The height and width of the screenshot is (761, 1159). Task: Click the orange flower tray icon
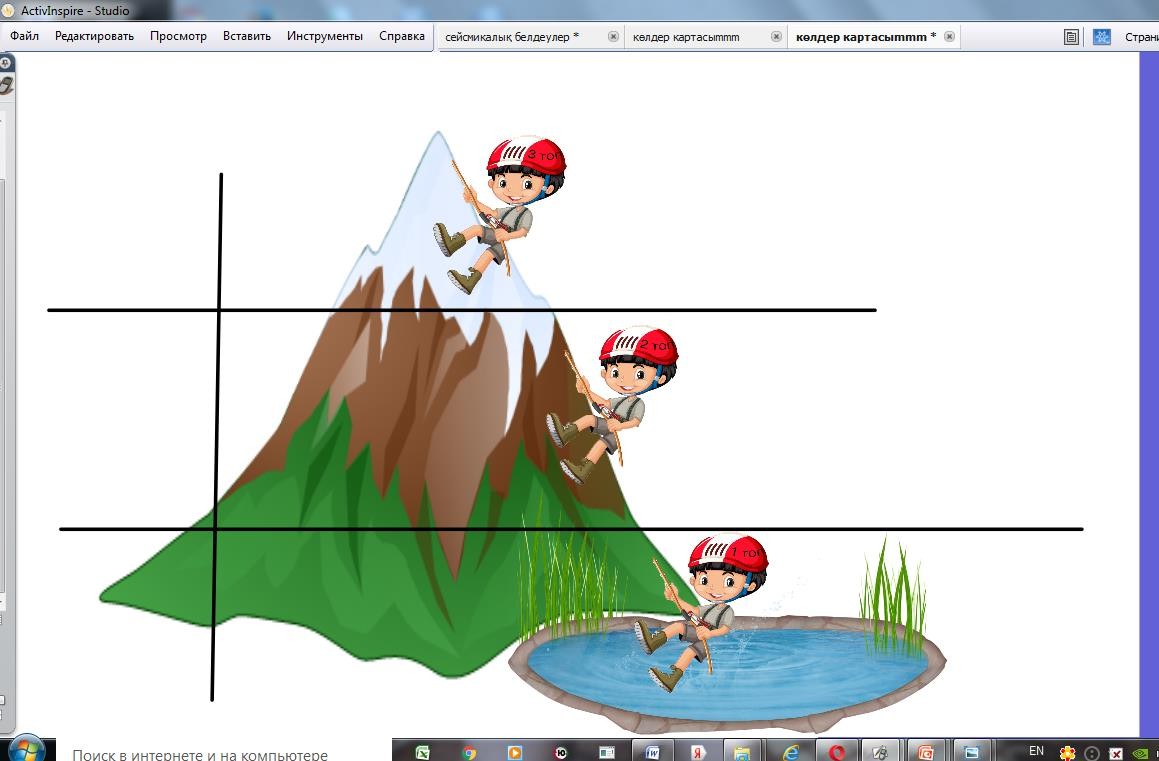point(1067,753)
